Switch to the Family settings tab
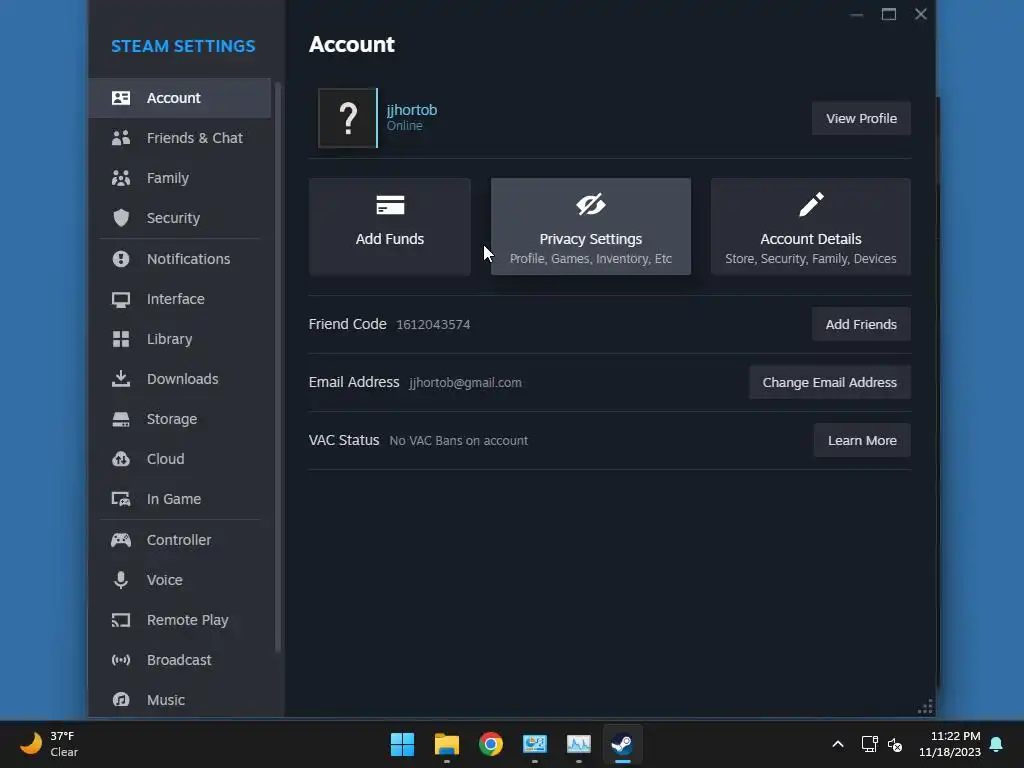The image size is (1024, 768). pos(180,178)
